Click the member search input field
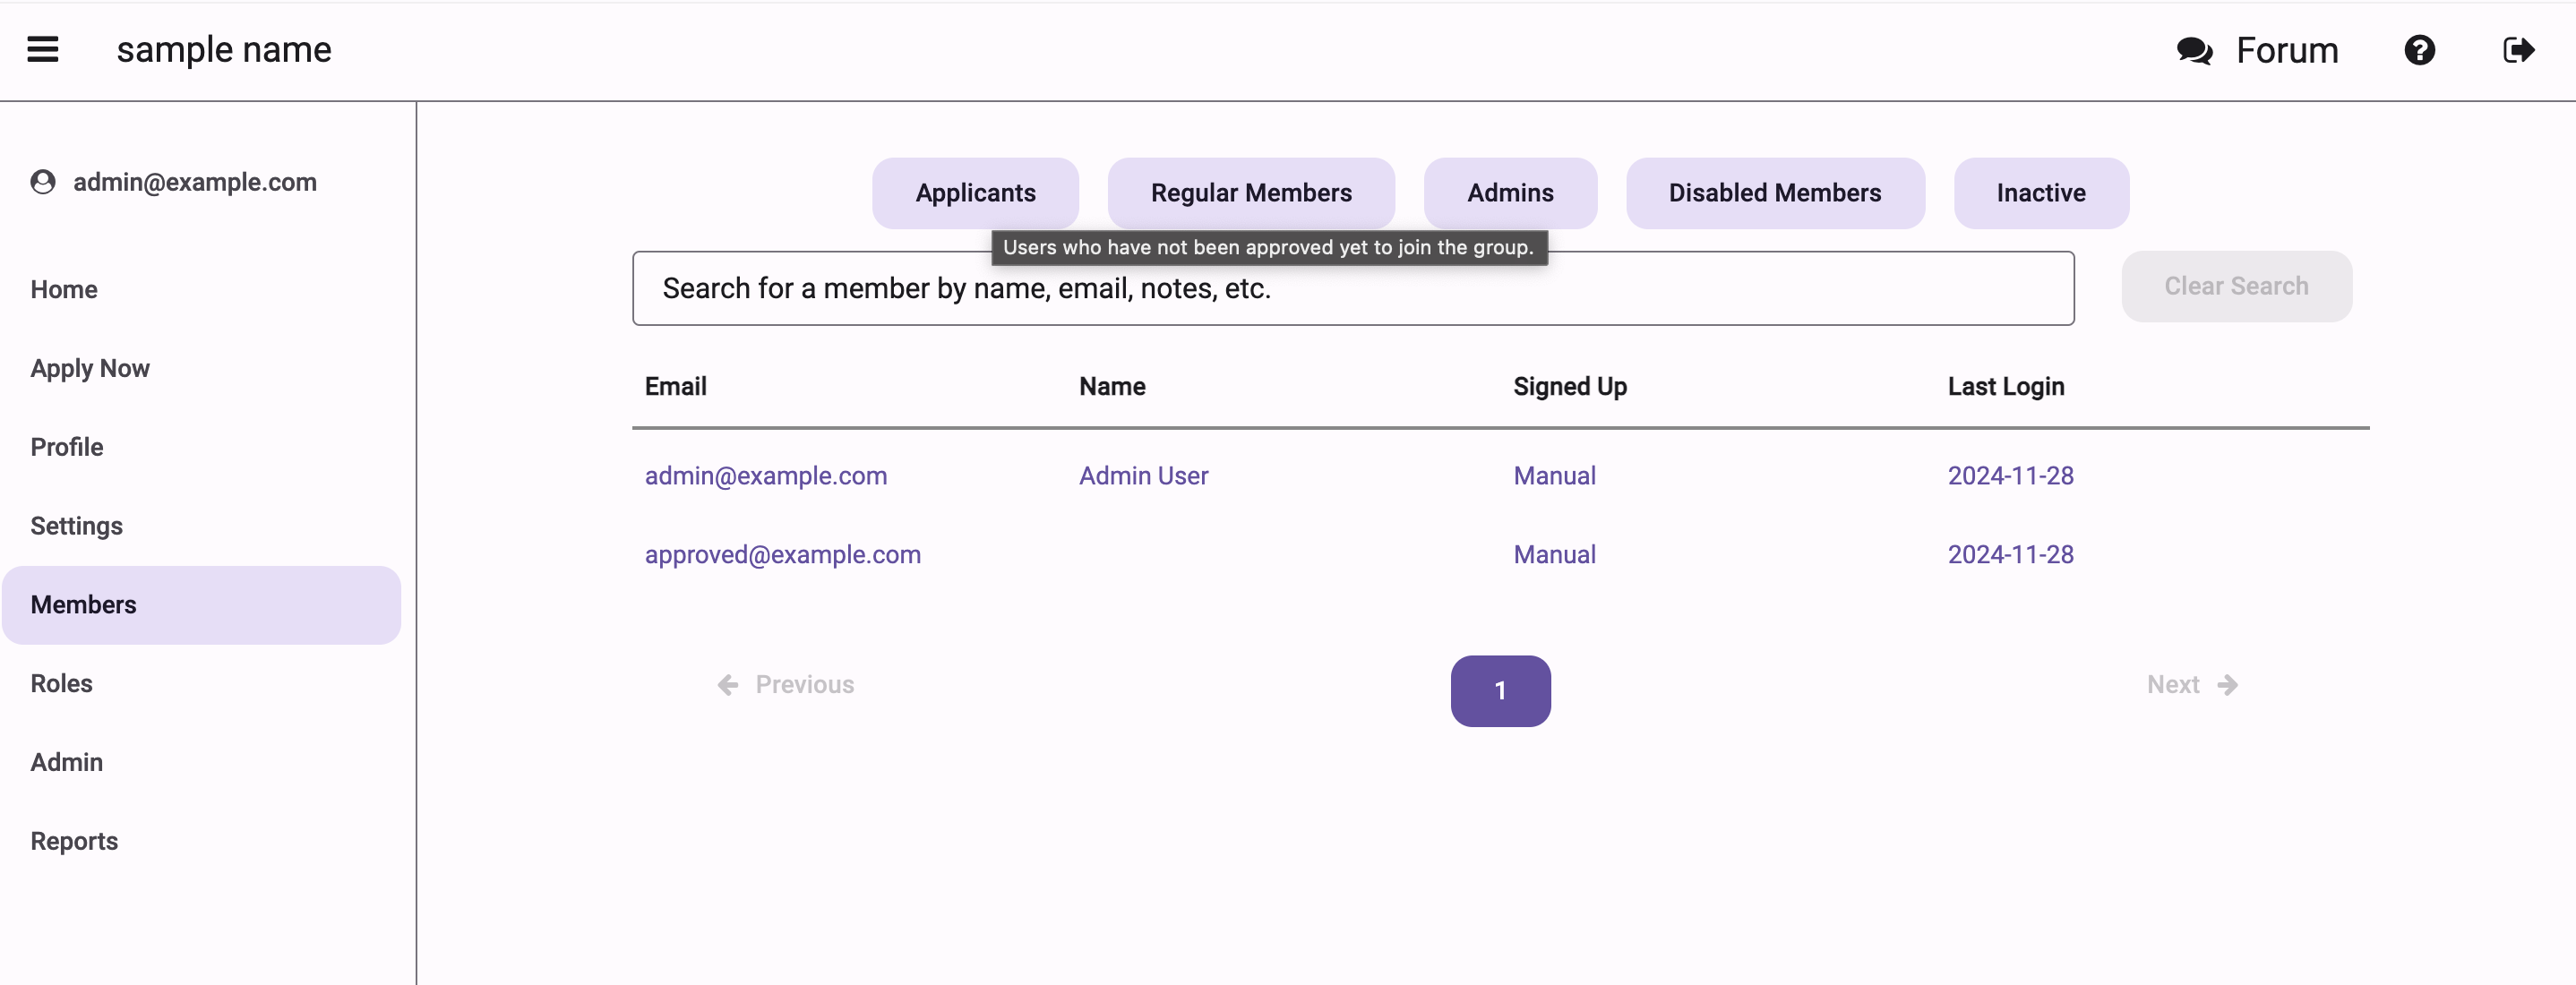2576x985 pixels. 1351,287
